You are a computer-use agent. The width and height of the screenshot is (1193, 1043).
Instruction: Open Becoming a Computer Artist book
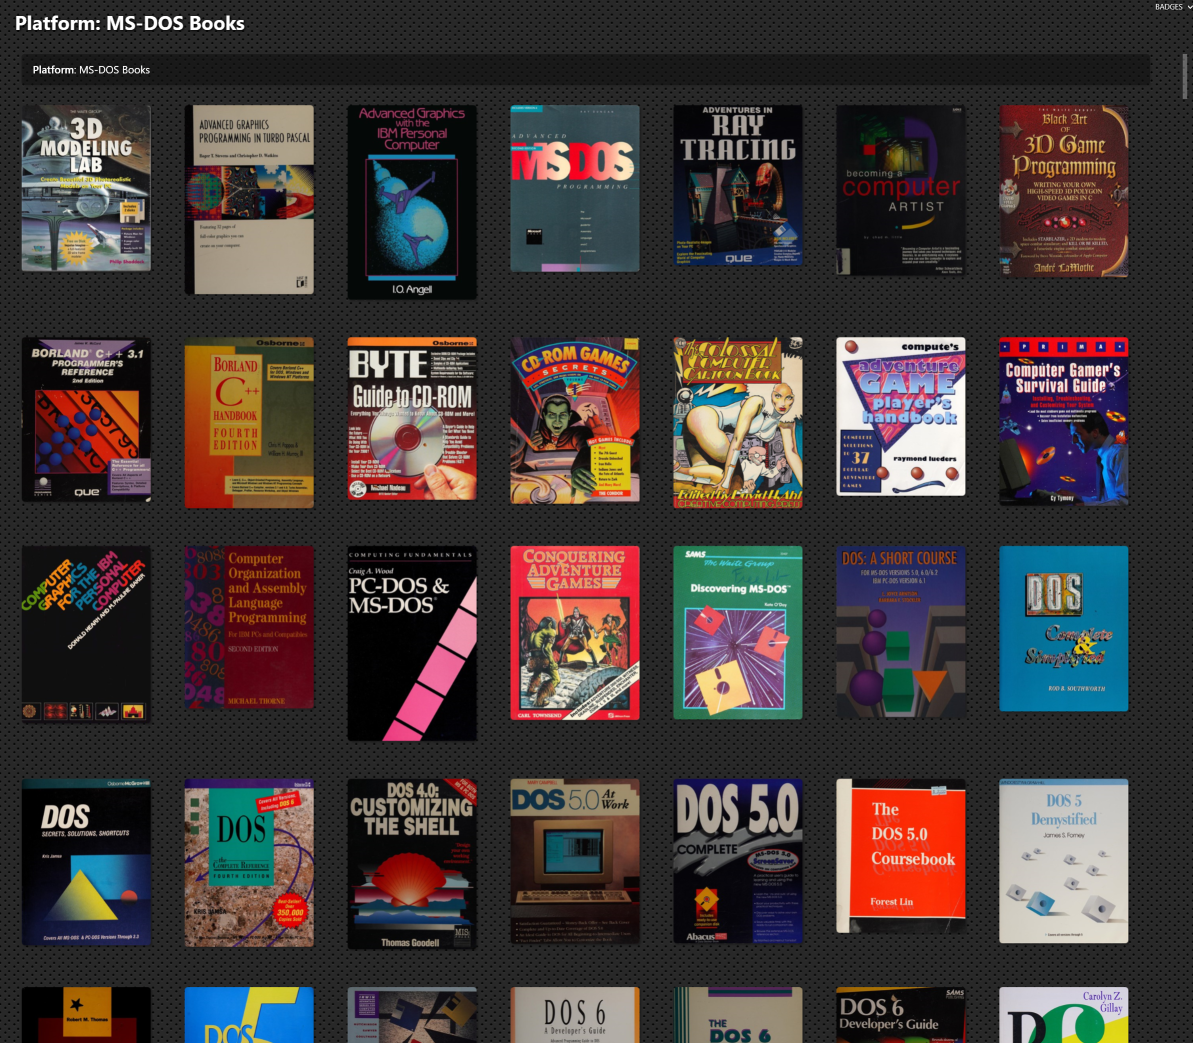tap(901, 190)
